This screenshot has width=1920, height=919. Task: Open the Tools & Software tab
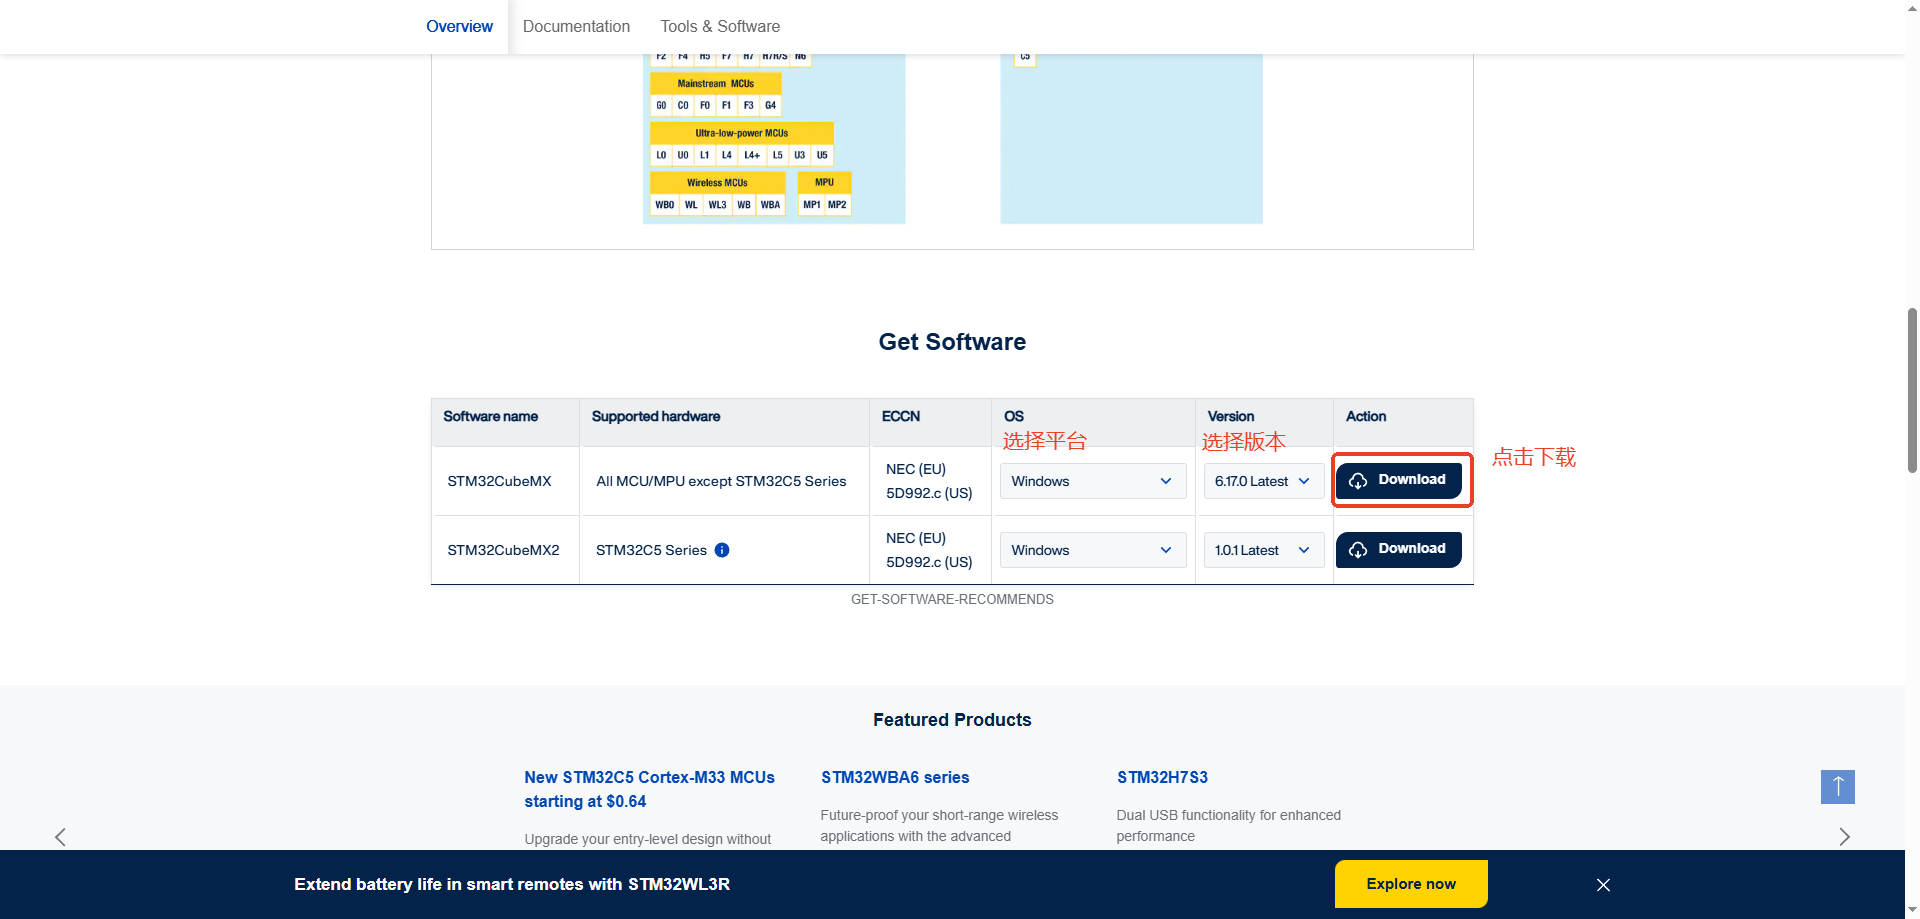[720, 27]
